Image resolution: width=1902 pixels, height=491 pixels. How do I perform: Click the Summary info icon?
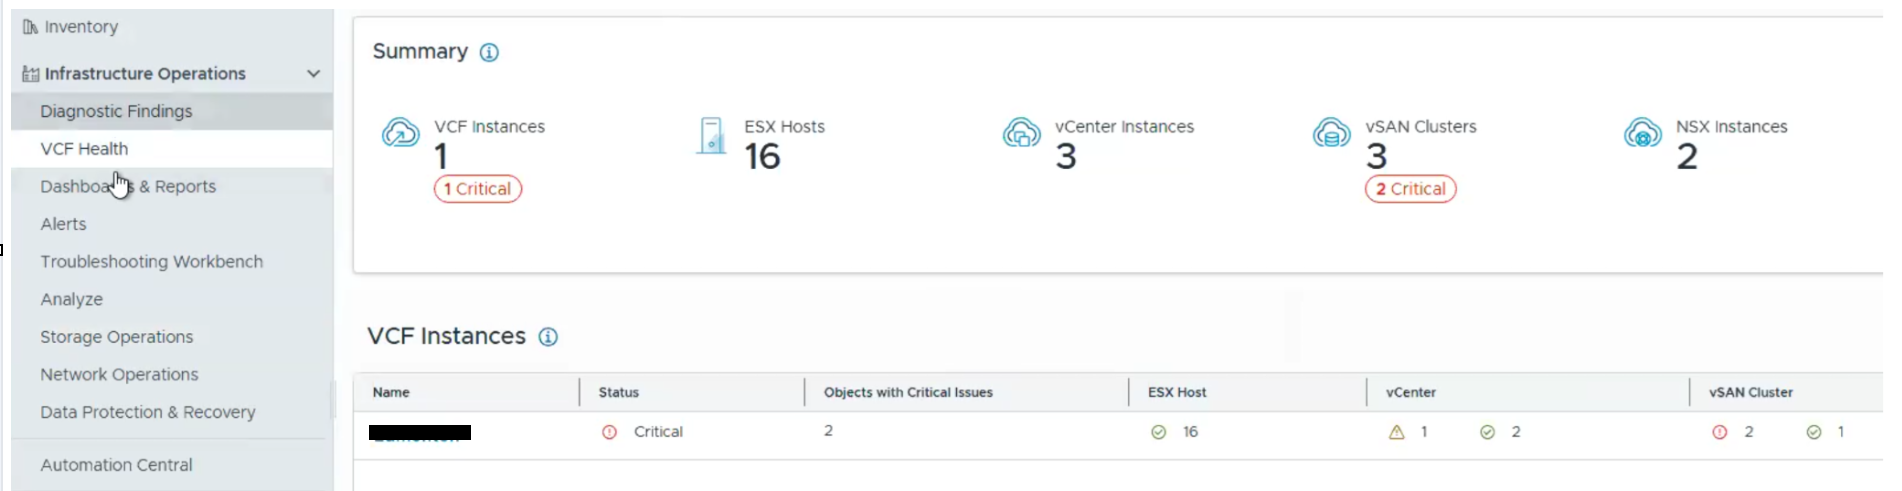coord(489,52)
